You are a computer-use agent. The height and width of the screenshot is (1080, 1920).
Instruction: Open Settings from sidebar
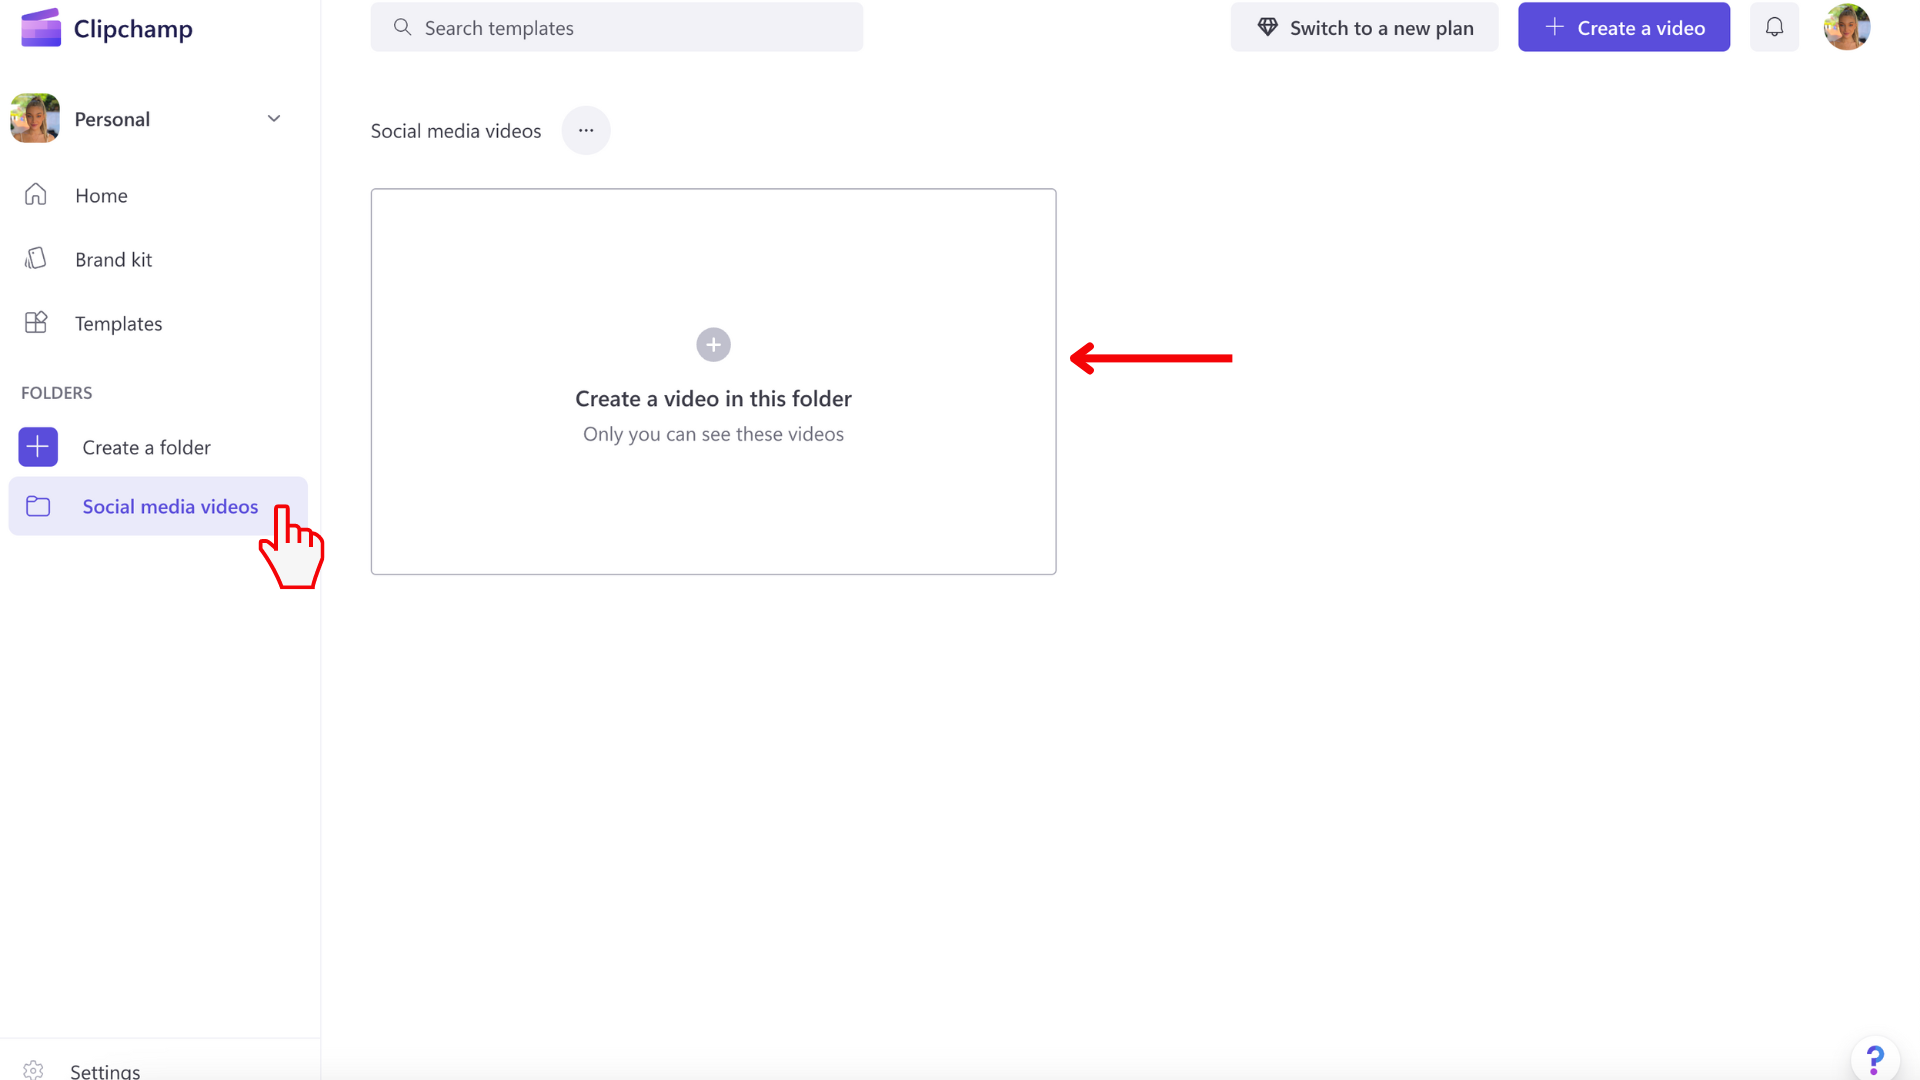(104, 1071)
